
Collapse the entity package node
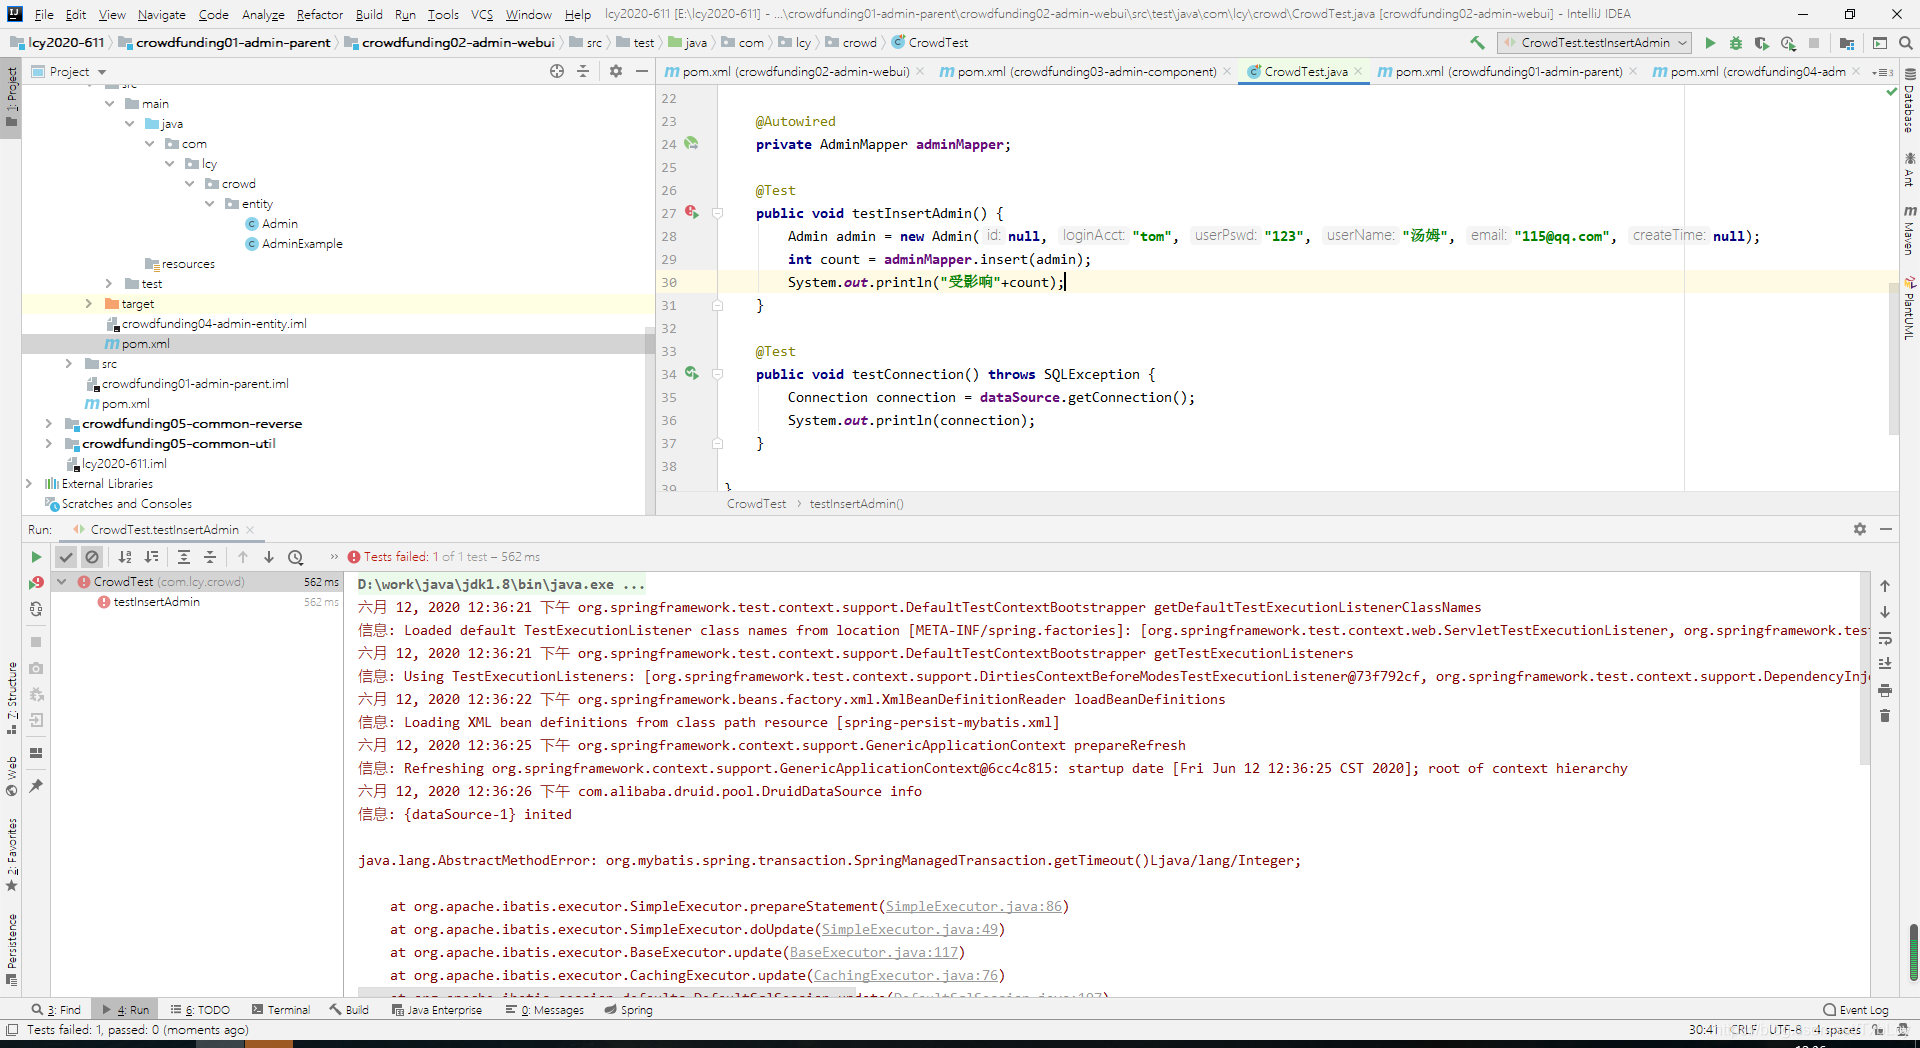209,204
